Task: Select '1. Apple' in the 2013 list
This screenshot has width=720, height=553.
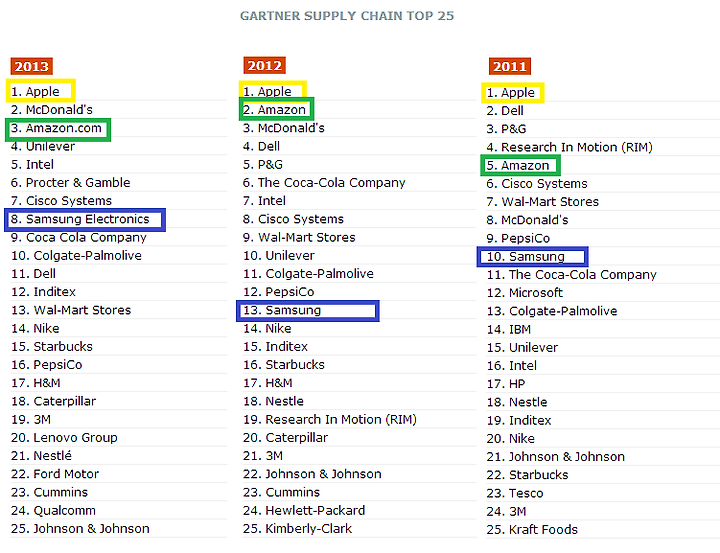Action: point(35,91)
